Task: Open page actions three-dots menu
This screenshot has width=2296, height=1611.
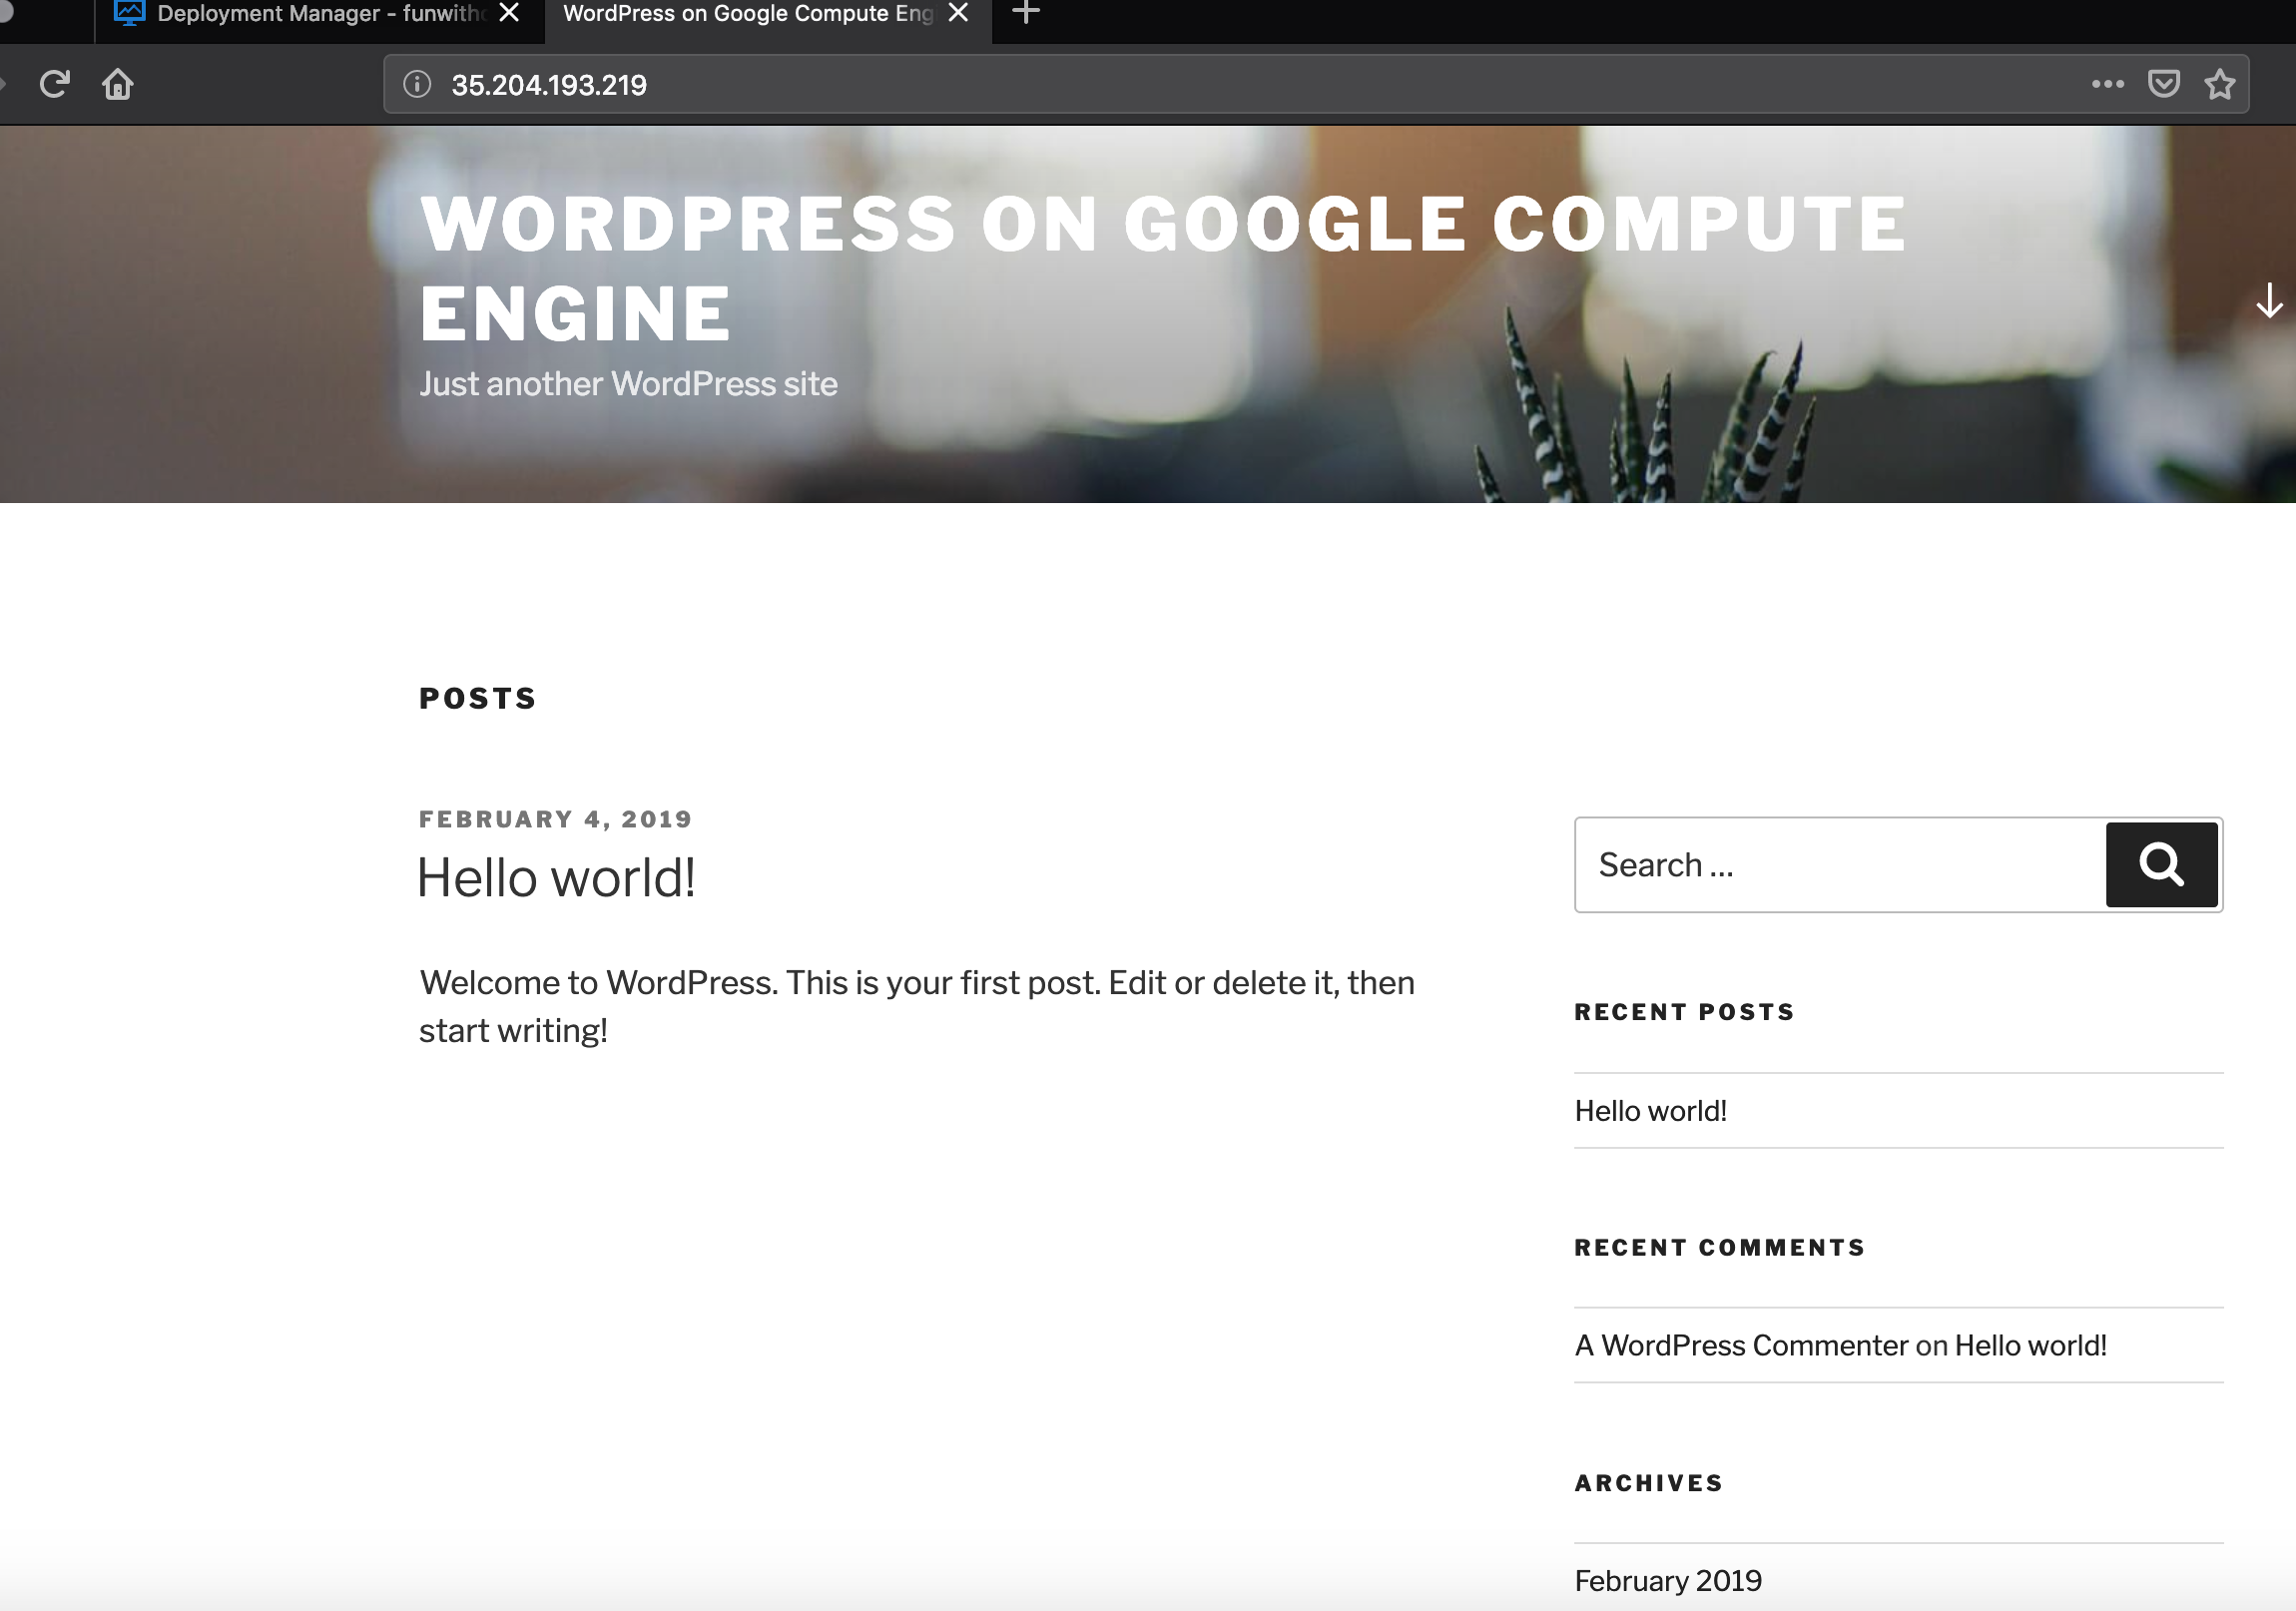Action: click(x=2107, y=84)
